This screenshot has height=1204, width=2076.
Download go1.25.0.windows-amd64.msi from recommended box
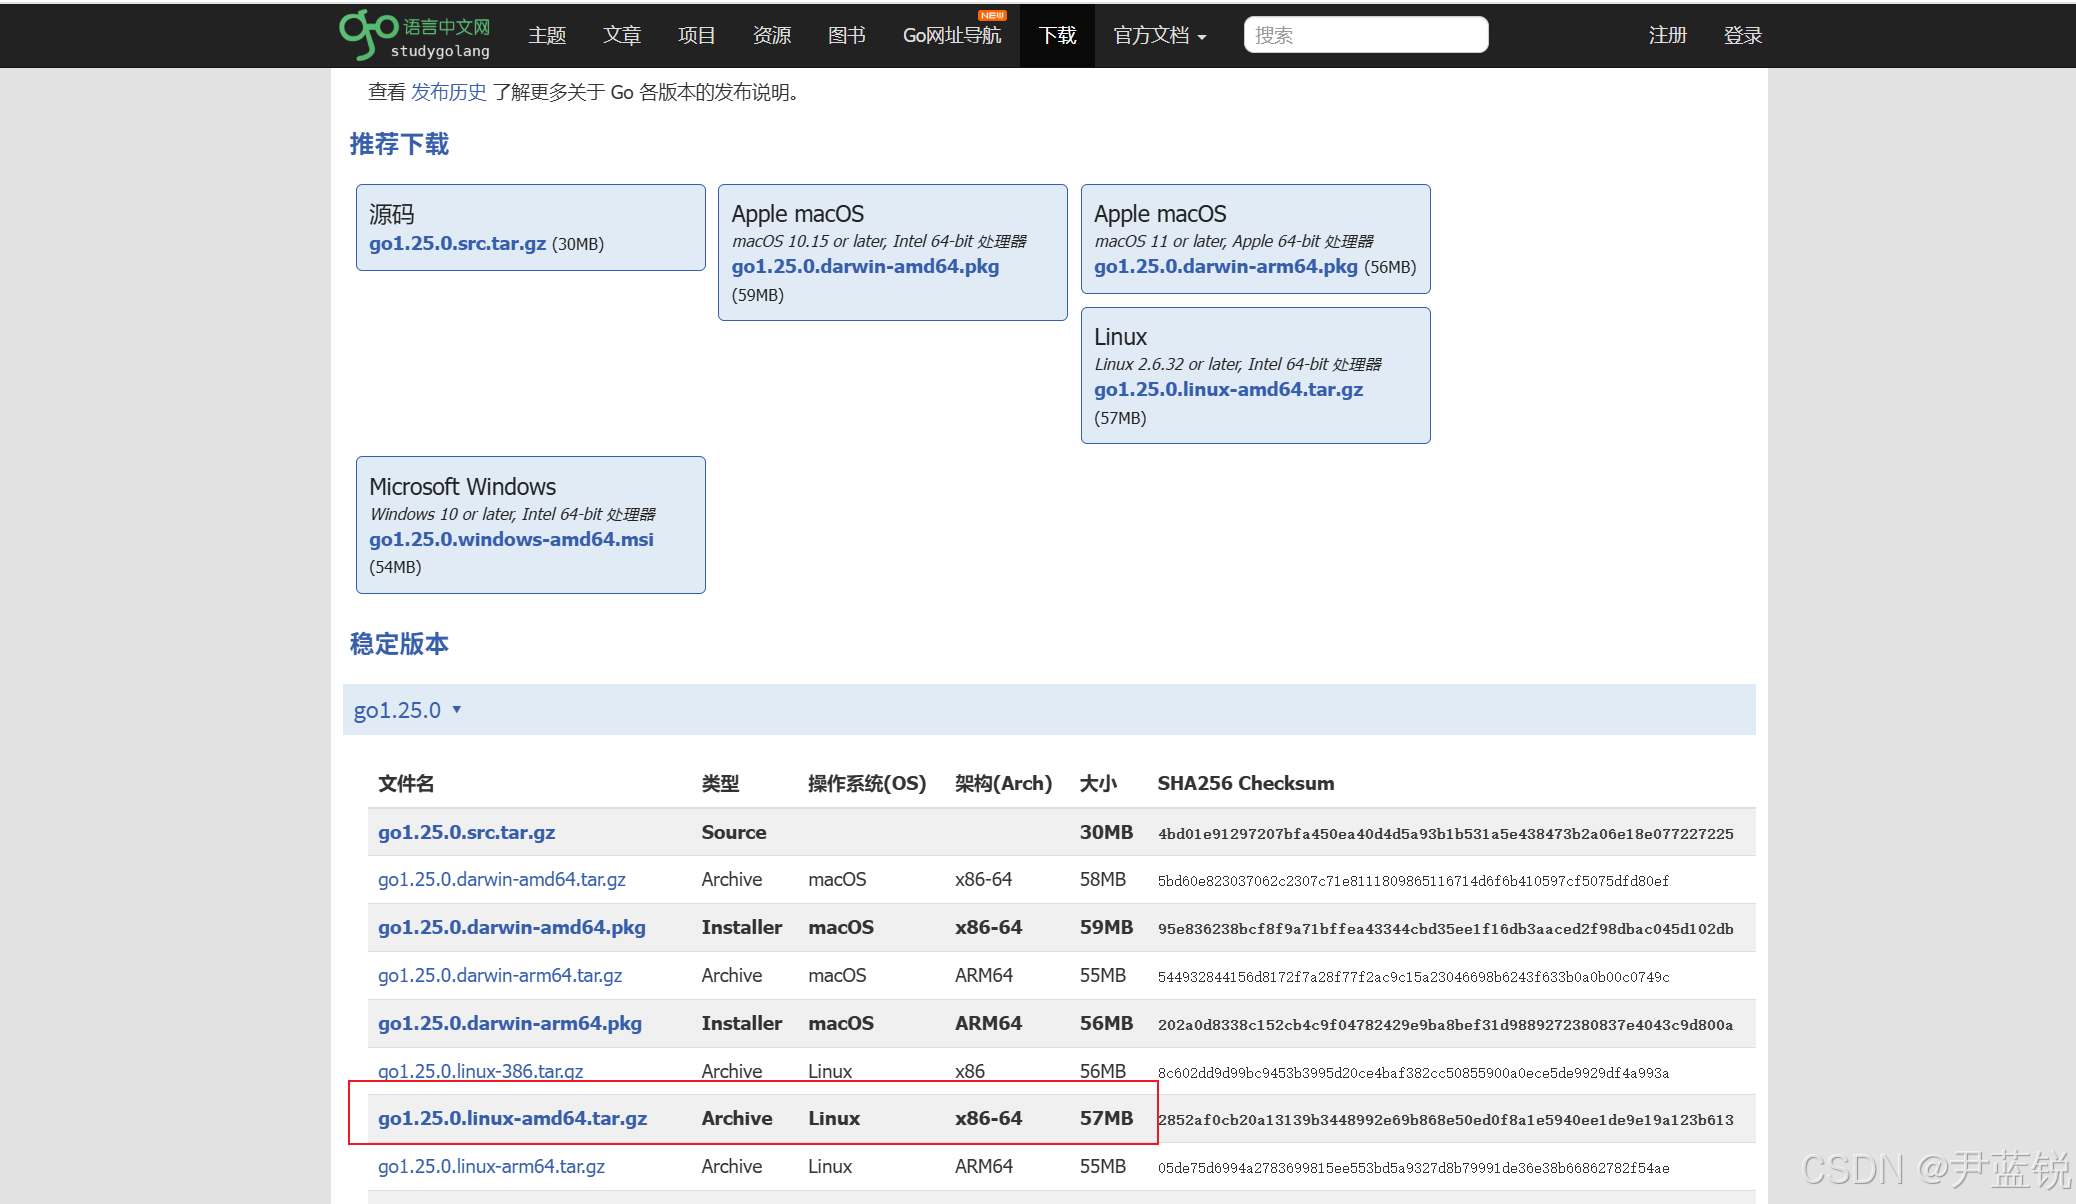[511, 539]
